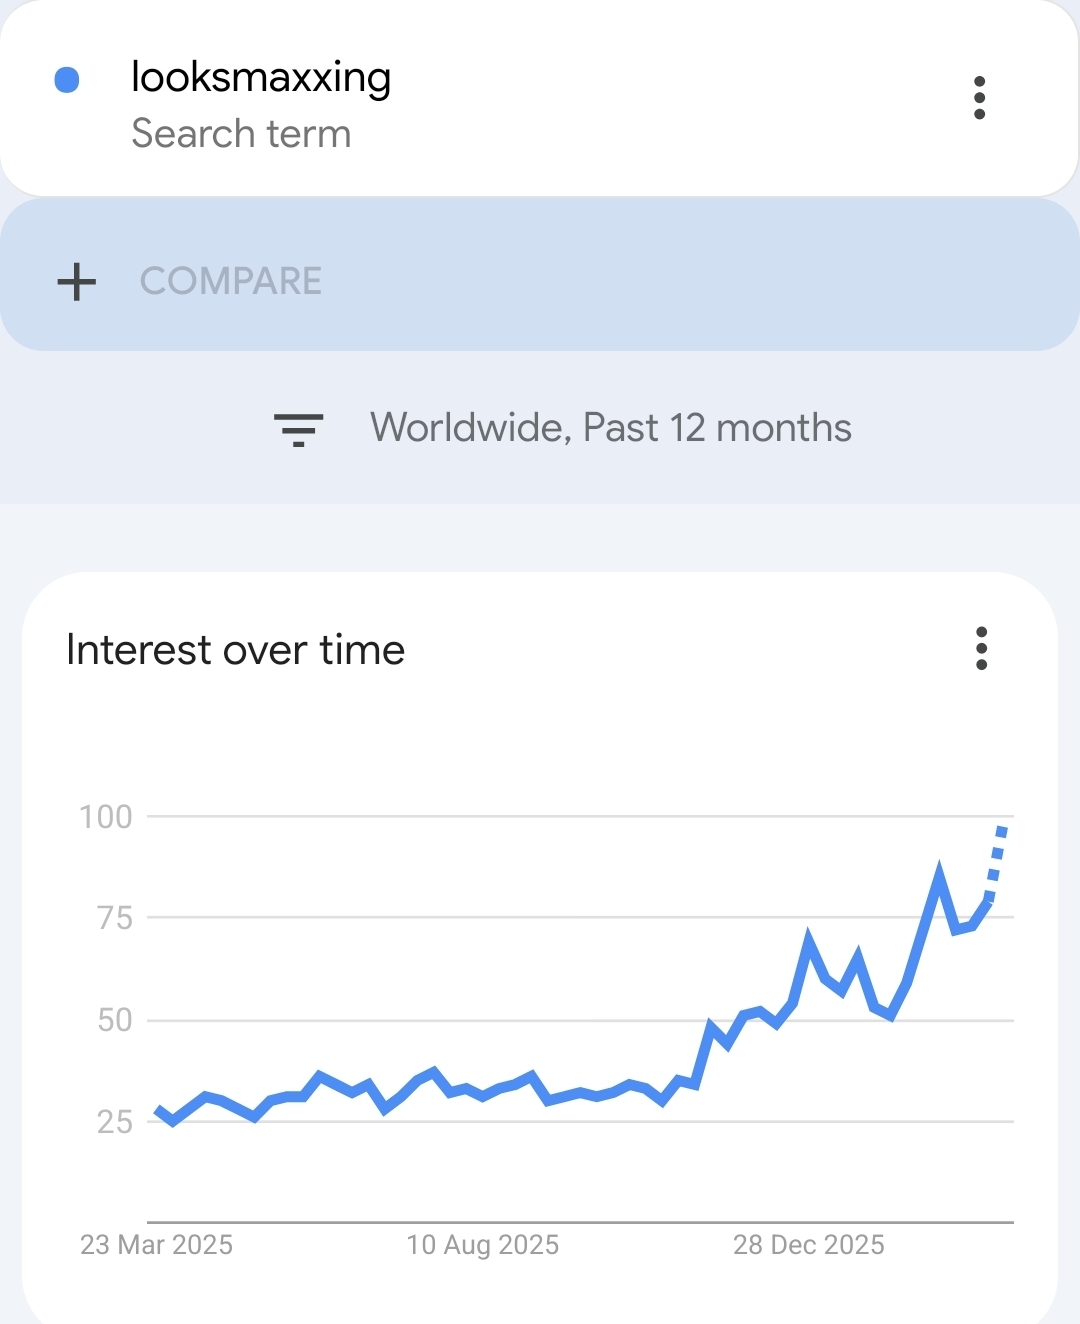1080x1324 pixels.
Task: Open the Worldwide, Past 12 months filter
Action: coord(610,428)
